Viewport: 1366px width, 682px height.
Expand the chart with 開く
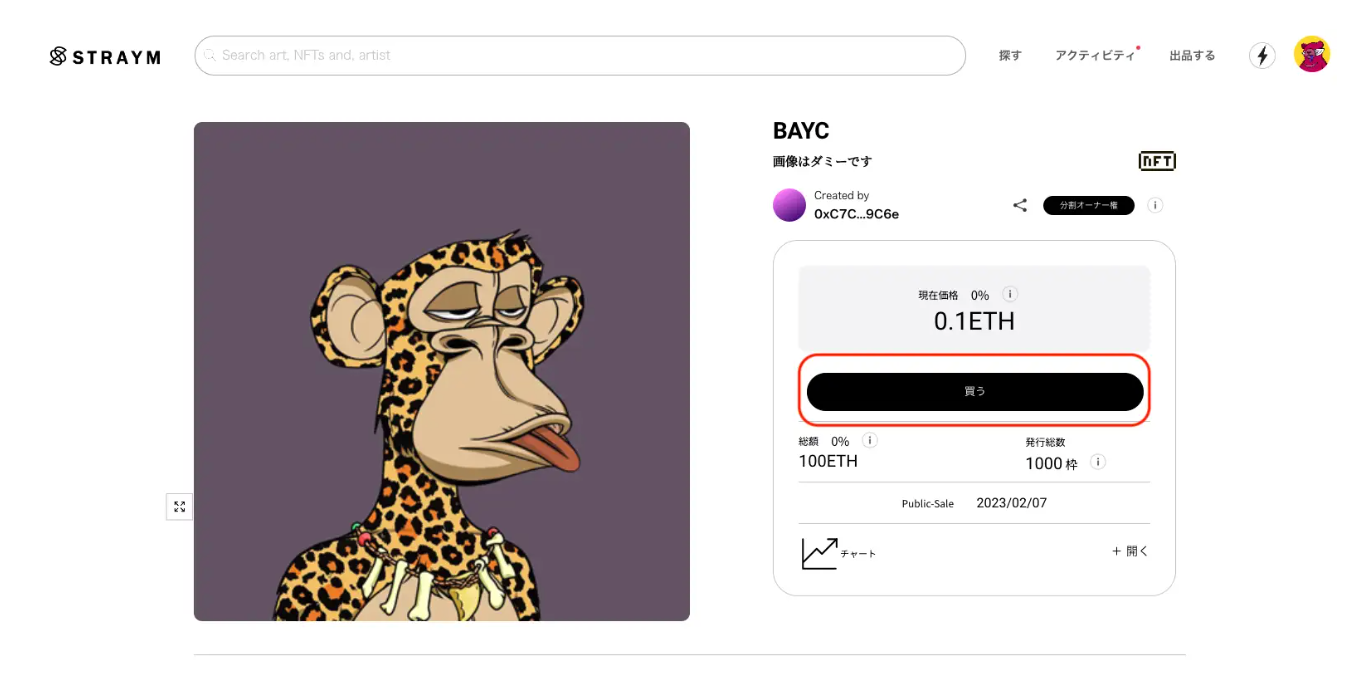tap(1130, 551)
